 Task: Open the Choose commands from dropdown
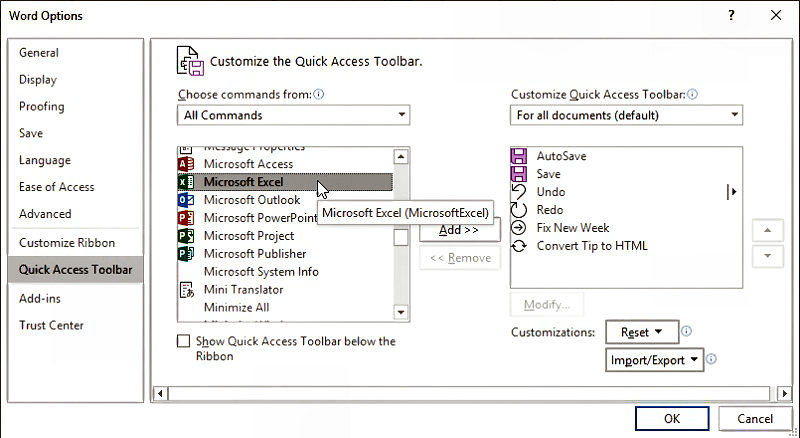tap(293, 115)
